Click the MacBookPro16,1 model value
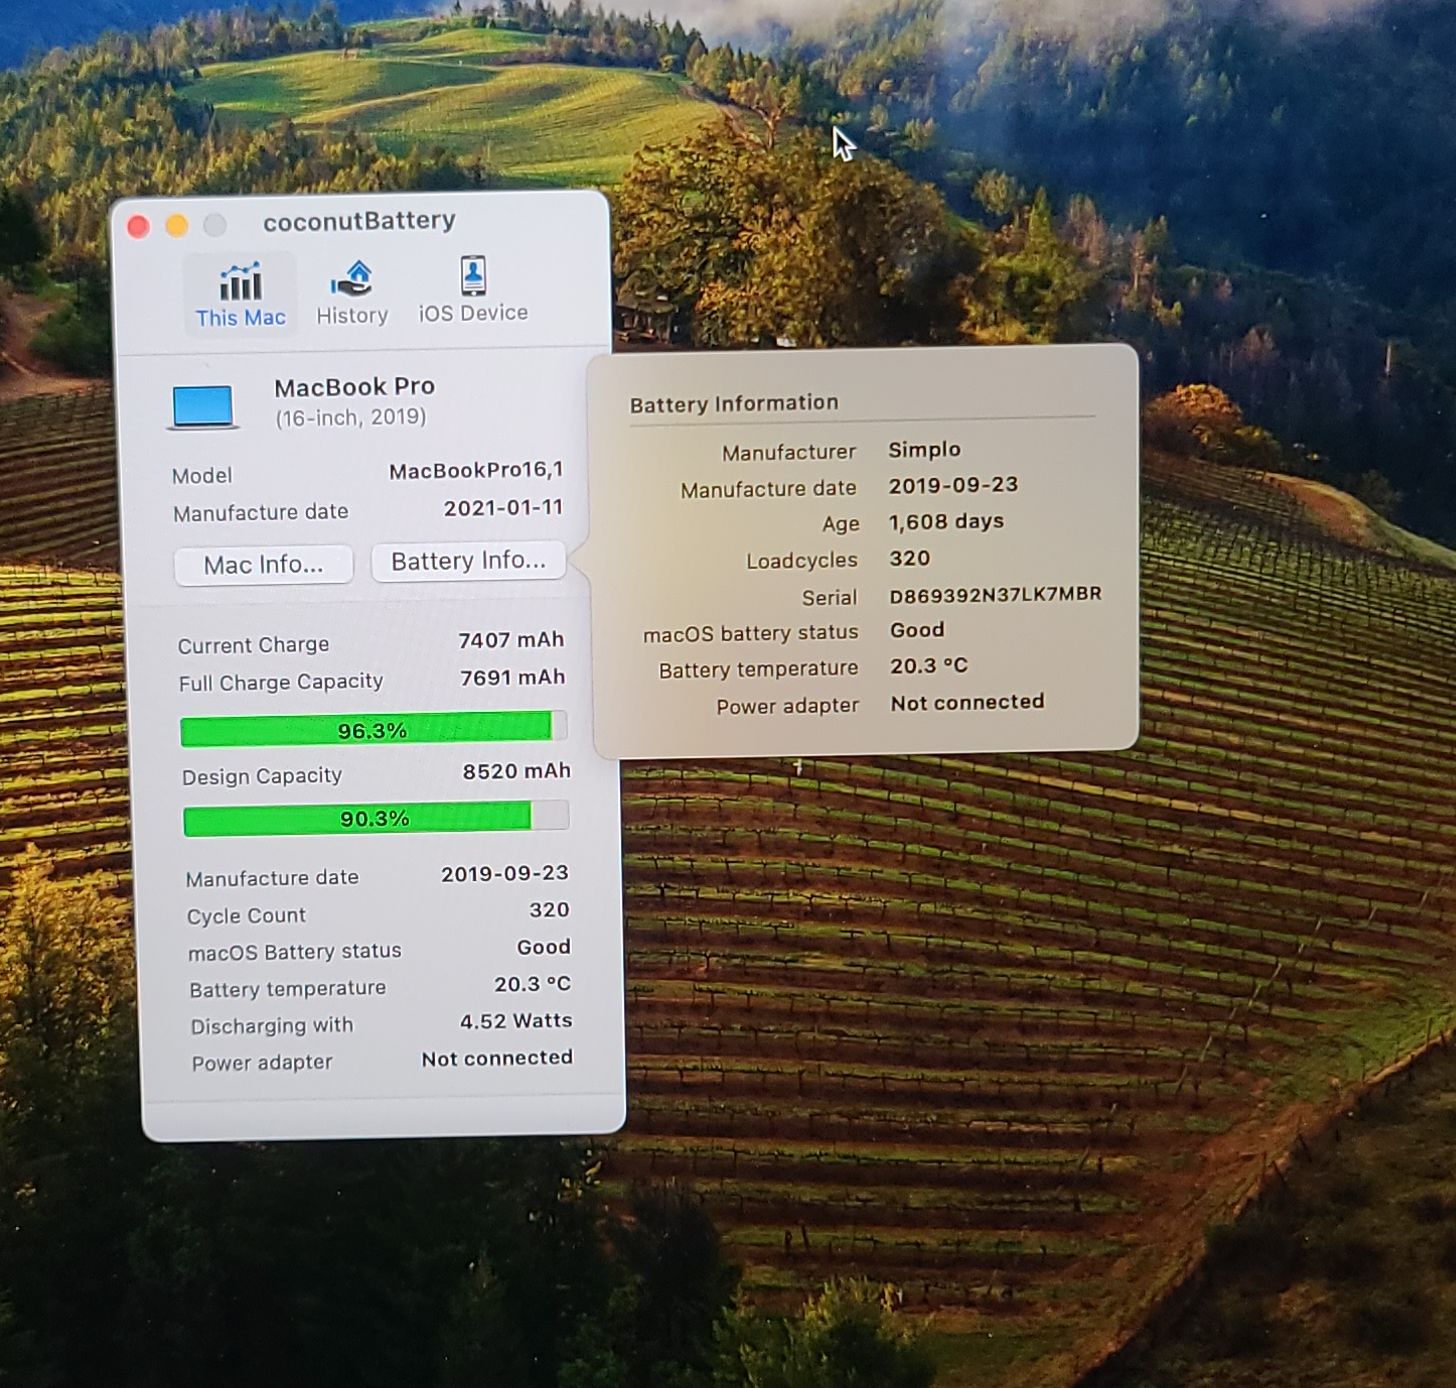Viewport: 1456px width, 1388px height. [476, 470]
